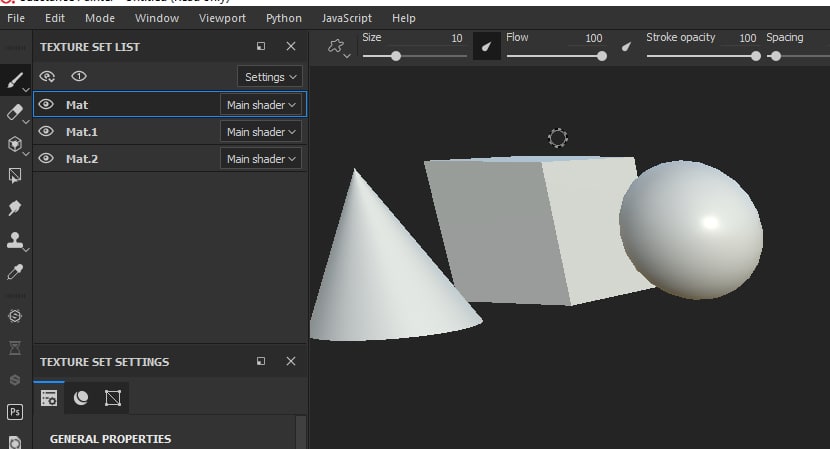Click the hourglass baking icon
Screen dimensions: 830x449
click(x=15, y=348)
